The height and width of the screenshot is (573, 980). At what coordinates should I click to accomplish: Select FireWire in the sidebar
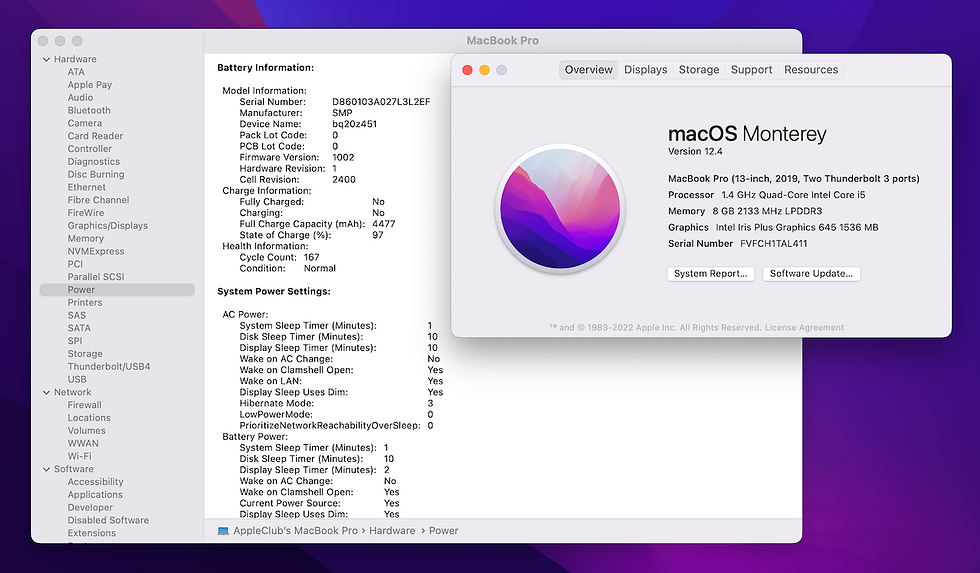86,213
